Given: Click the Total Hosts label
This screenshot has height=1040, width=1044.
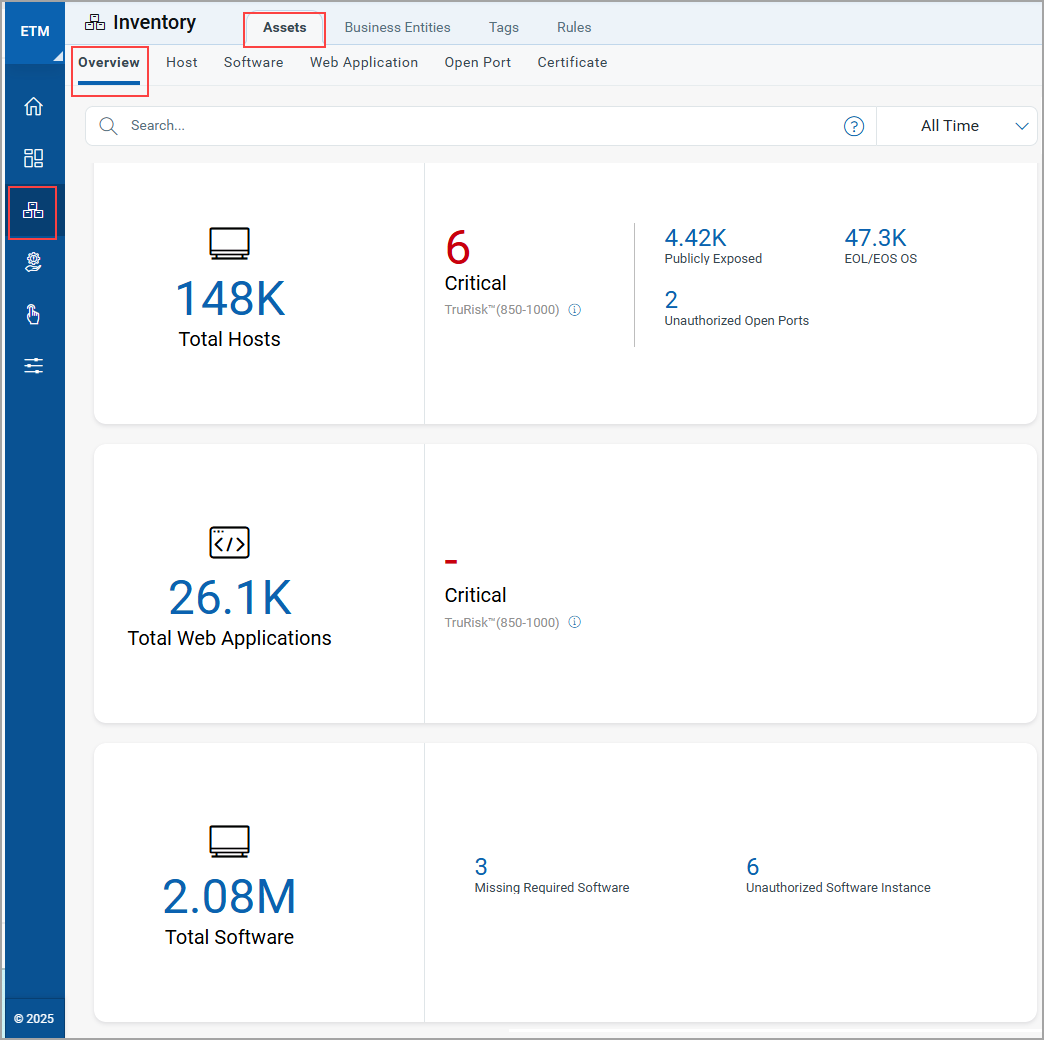Looking at the screenshot, I should tap(229, 339).
